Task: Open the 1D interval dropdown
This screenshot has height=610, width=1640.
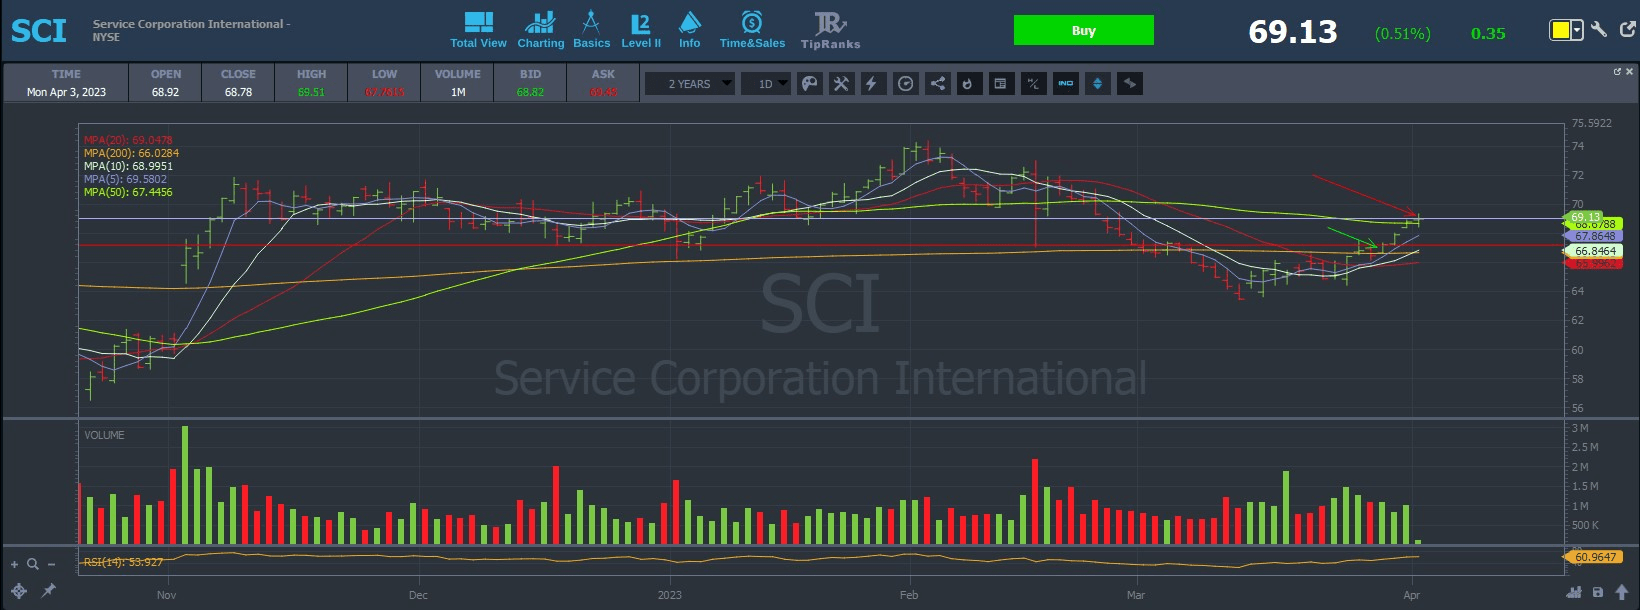Action: click(767, 84)
